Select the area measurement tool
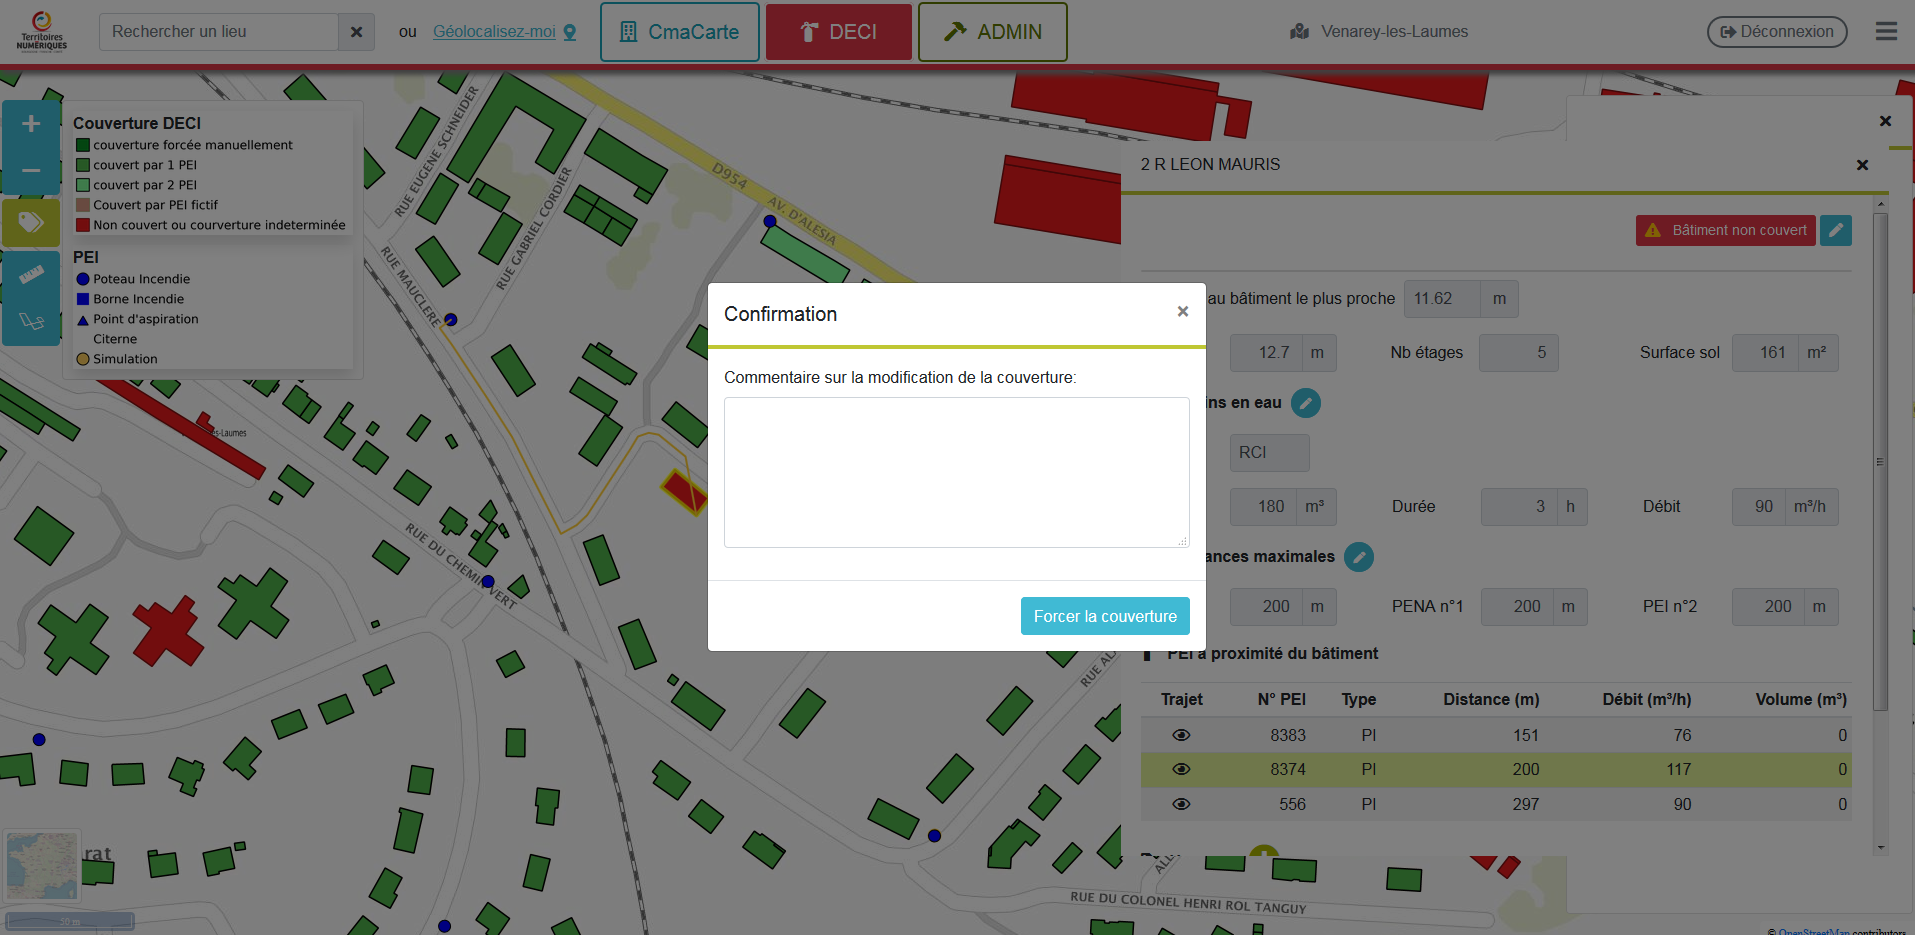 (x=31, y=321)
